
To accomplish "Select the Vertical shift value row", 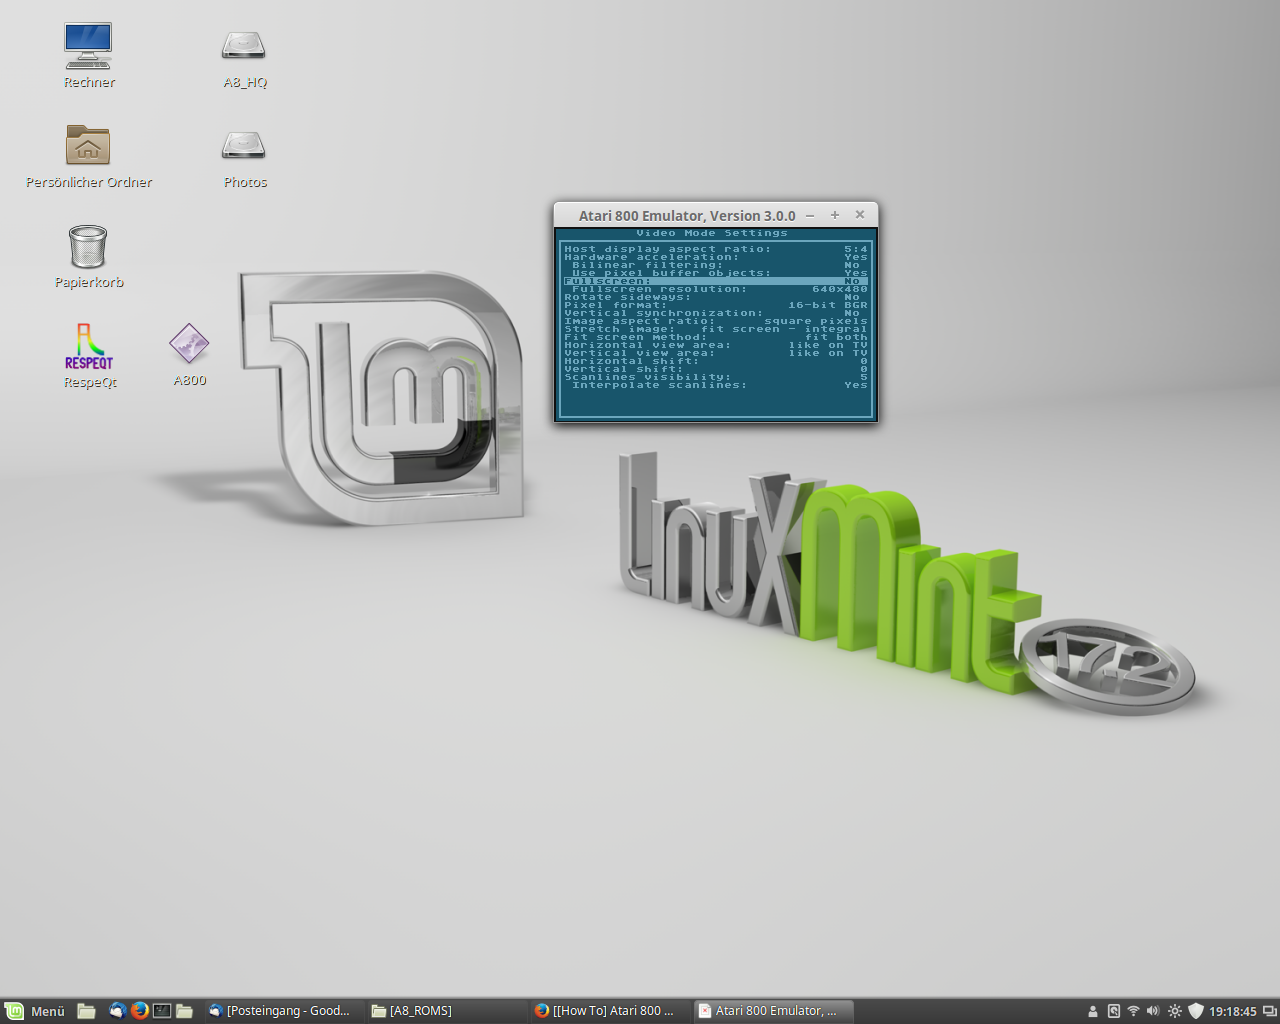I will (716, 369).
